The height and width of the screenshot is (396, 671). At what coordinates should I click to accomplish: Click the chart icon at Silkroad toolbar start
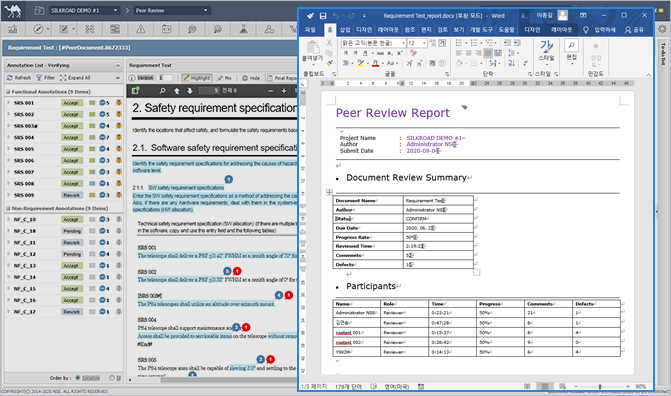pyautogui.click(x=12, y=29)
